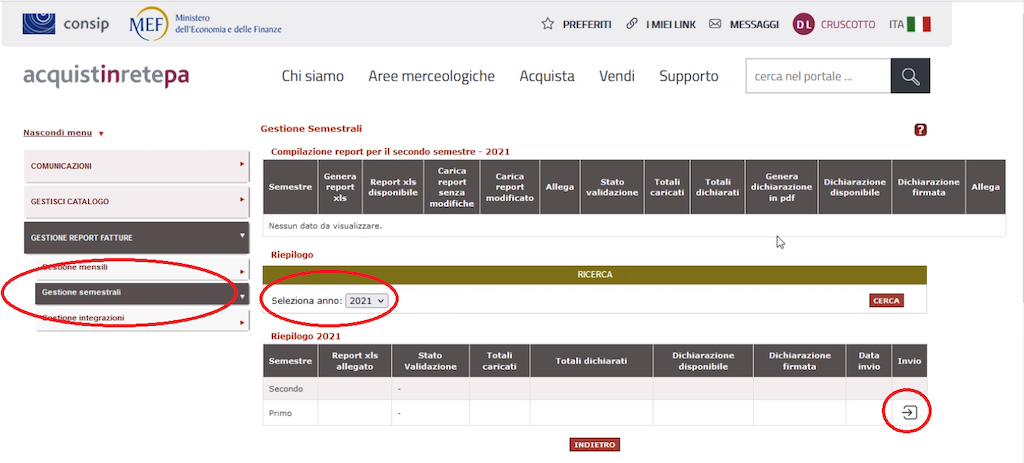The width and height of the screenshot is (1024, 463).
Task: Expand the Gestisci Catalogo sidebar section
Action: click(x=137, y=201)
